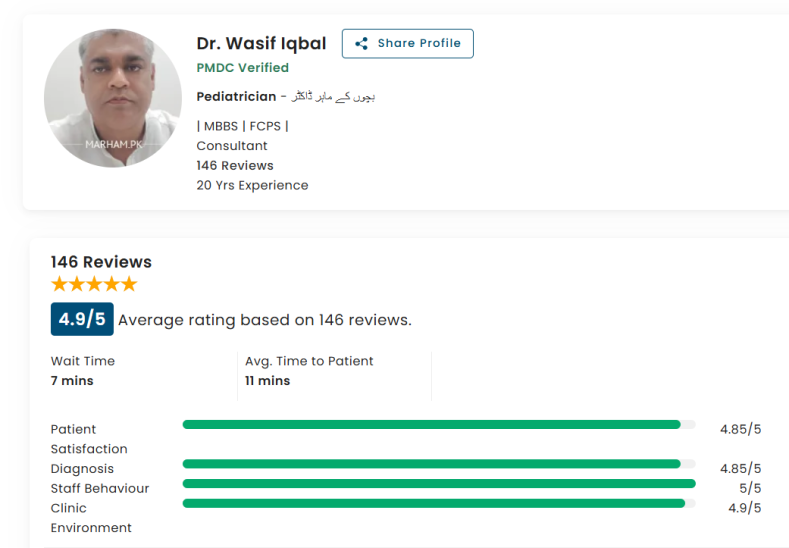This screenshot has height=548, width=789.
Task: Click the Wait Time 7 mins value
Action: pos(72,381)
